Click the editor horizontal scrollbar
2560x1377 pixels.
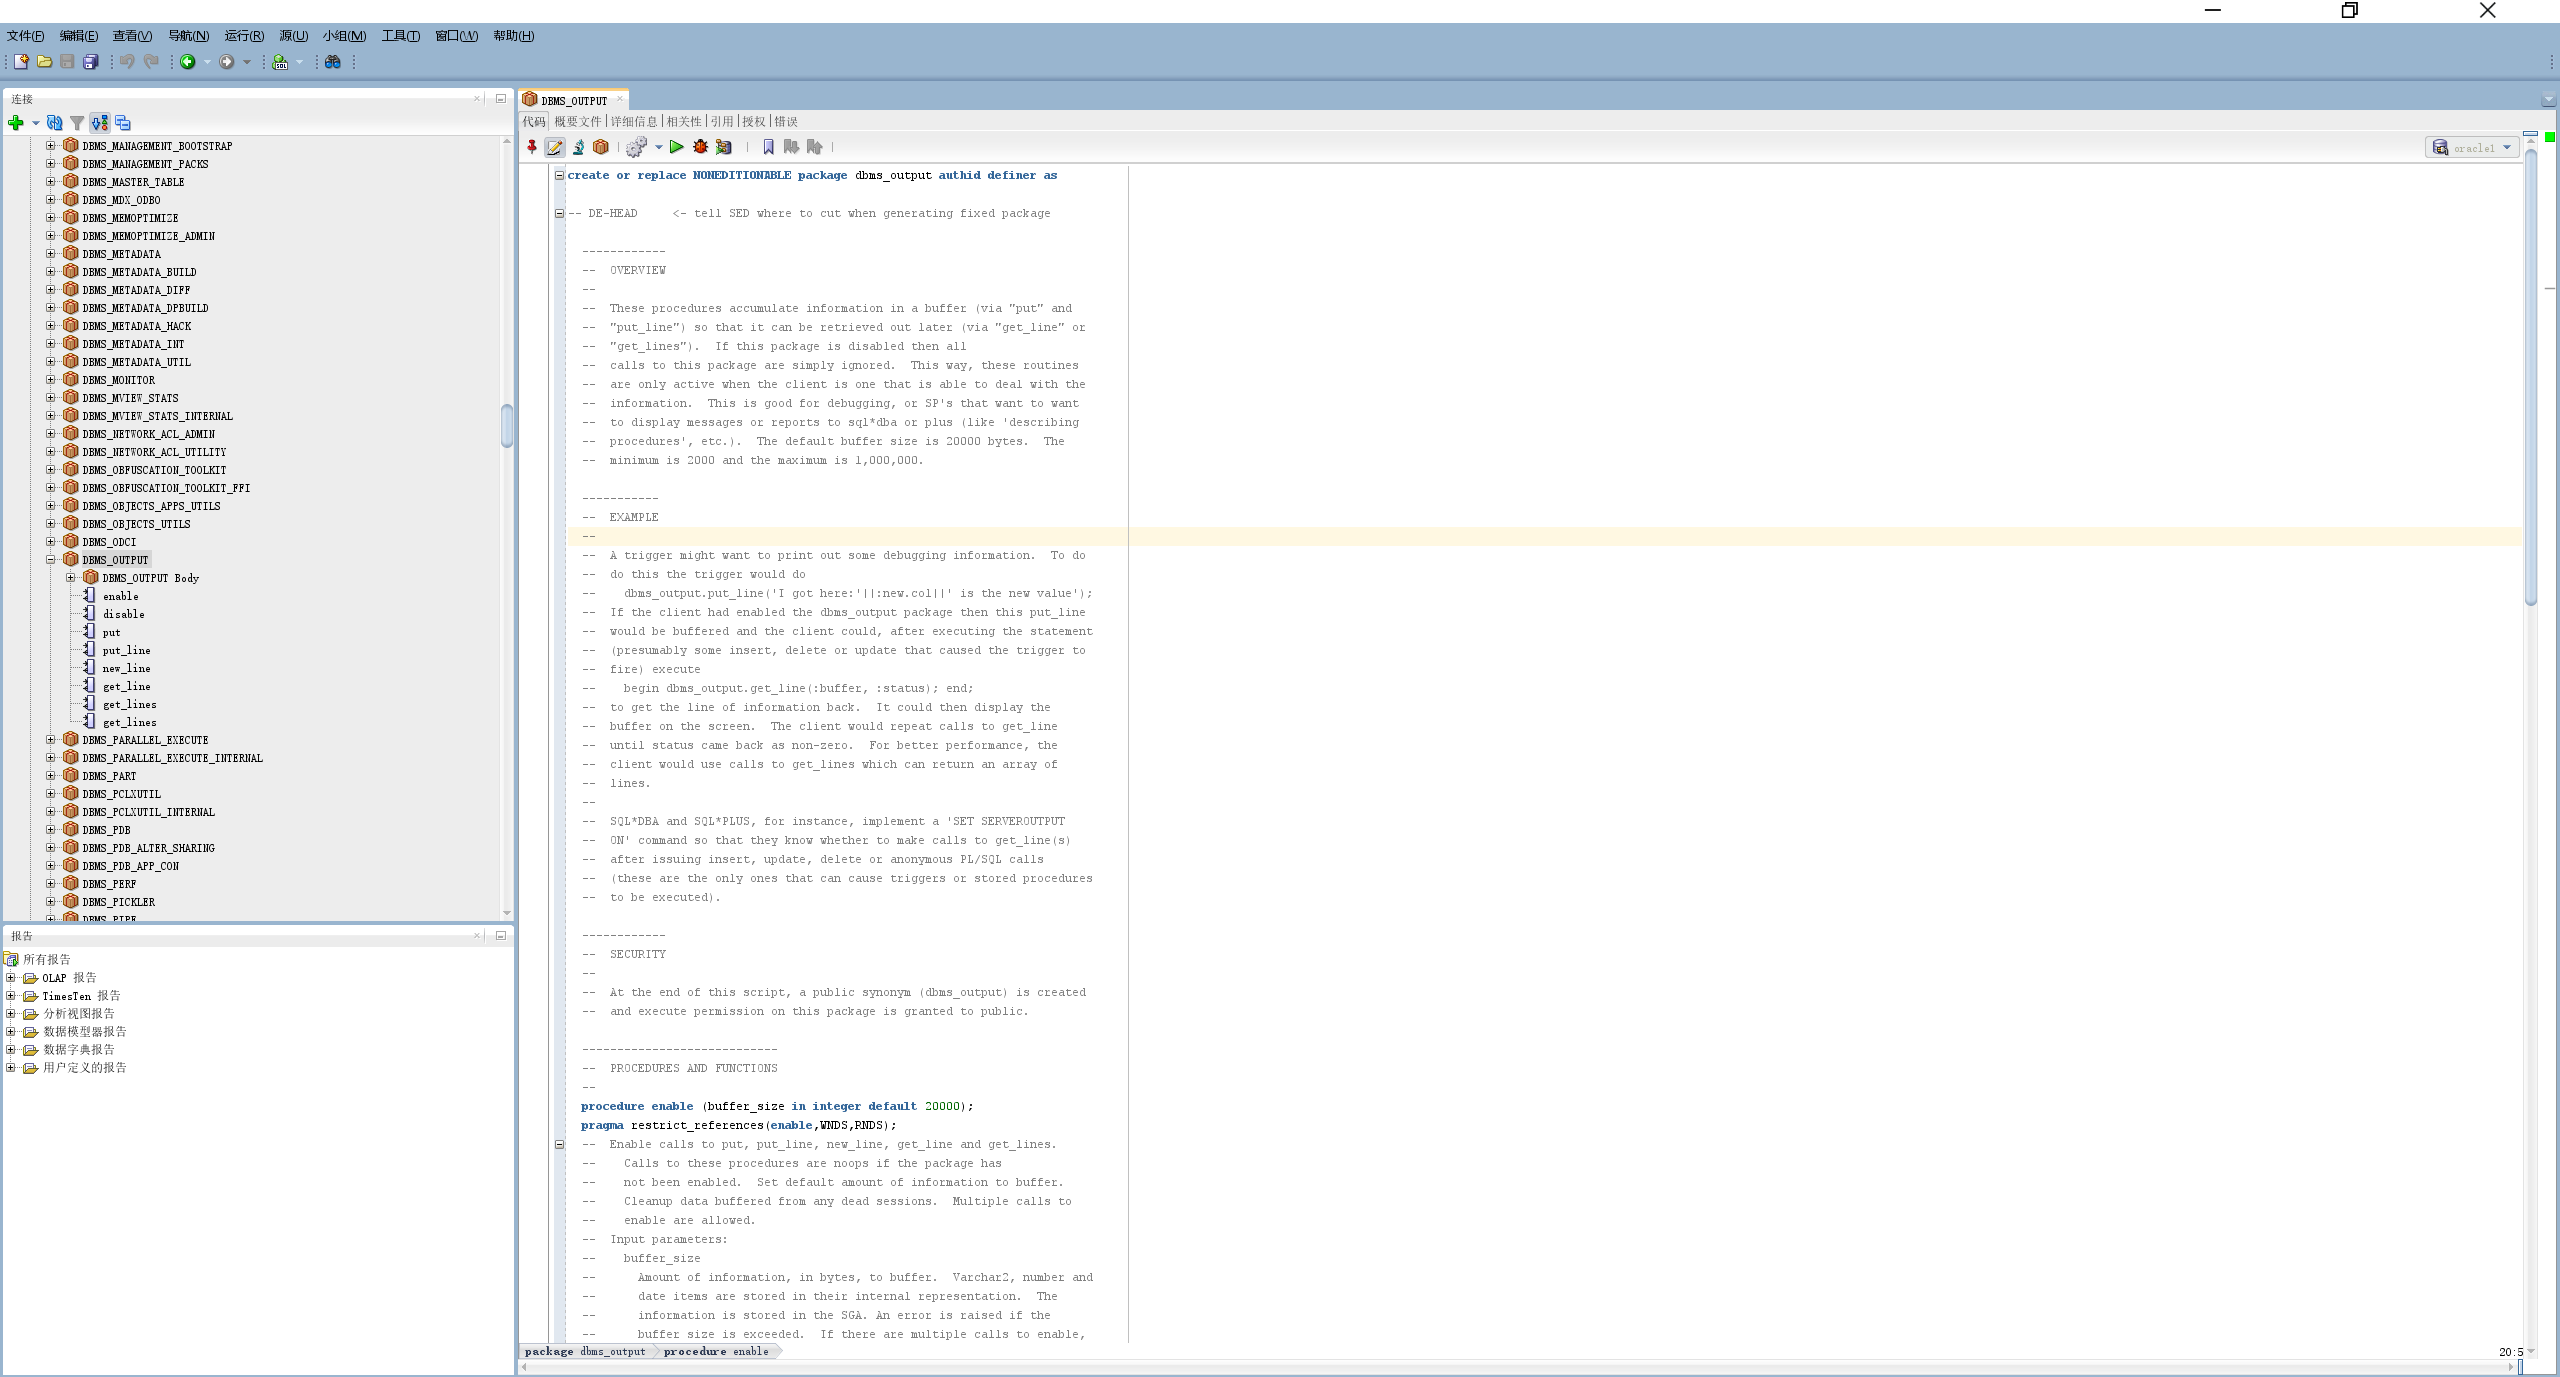pyautogui.click(x=1517, y=1367)
